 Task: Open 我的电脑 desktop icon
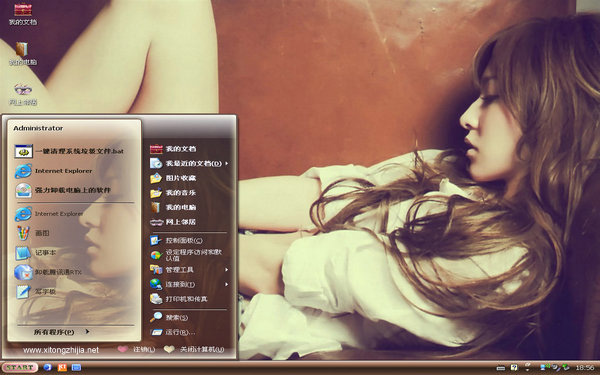tap(23, 54)
